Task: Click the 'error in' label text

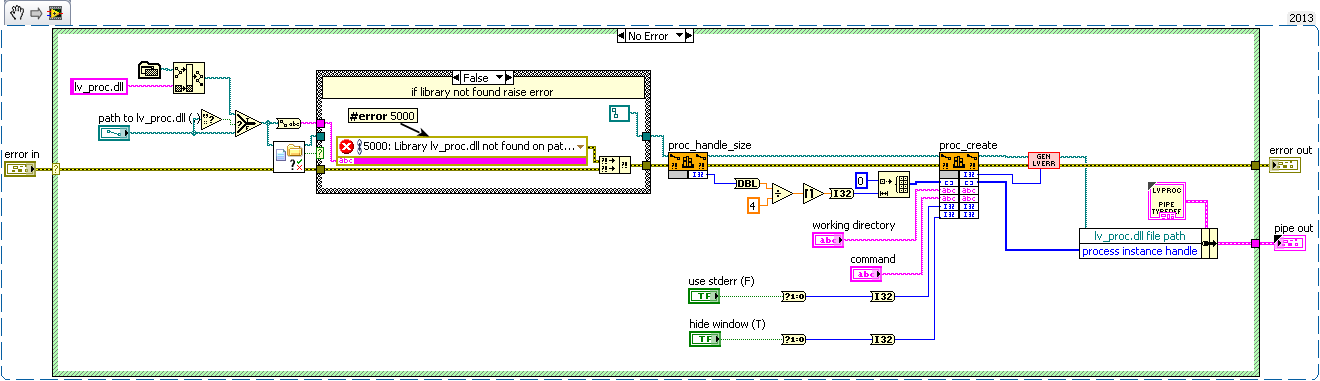Action: click(22, 154)
